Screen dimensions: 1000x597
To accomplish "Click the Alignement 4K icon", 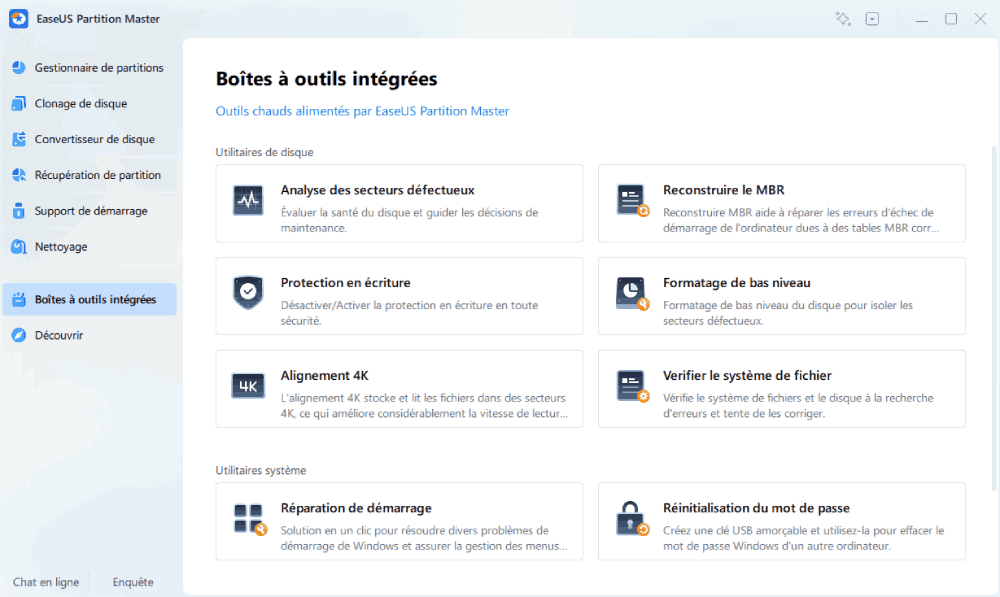I will (x=248, y=386).
